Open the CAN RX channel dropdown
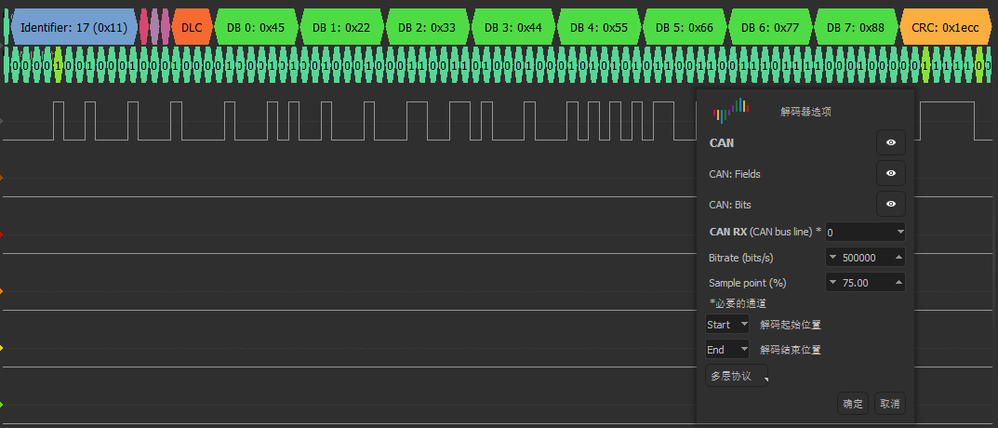This screenshot has height=428, width=998. click(x=865, y=232)
